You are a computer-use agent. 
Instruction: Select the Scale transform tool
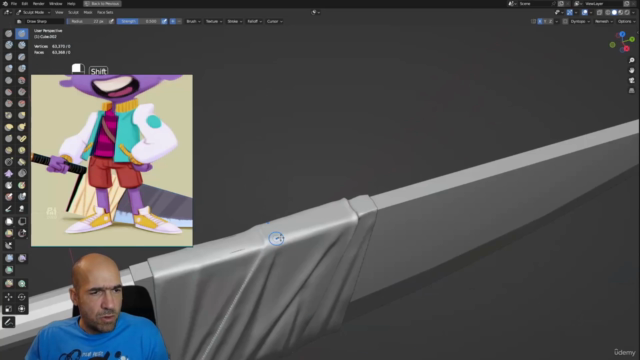(x=9, y=309)
